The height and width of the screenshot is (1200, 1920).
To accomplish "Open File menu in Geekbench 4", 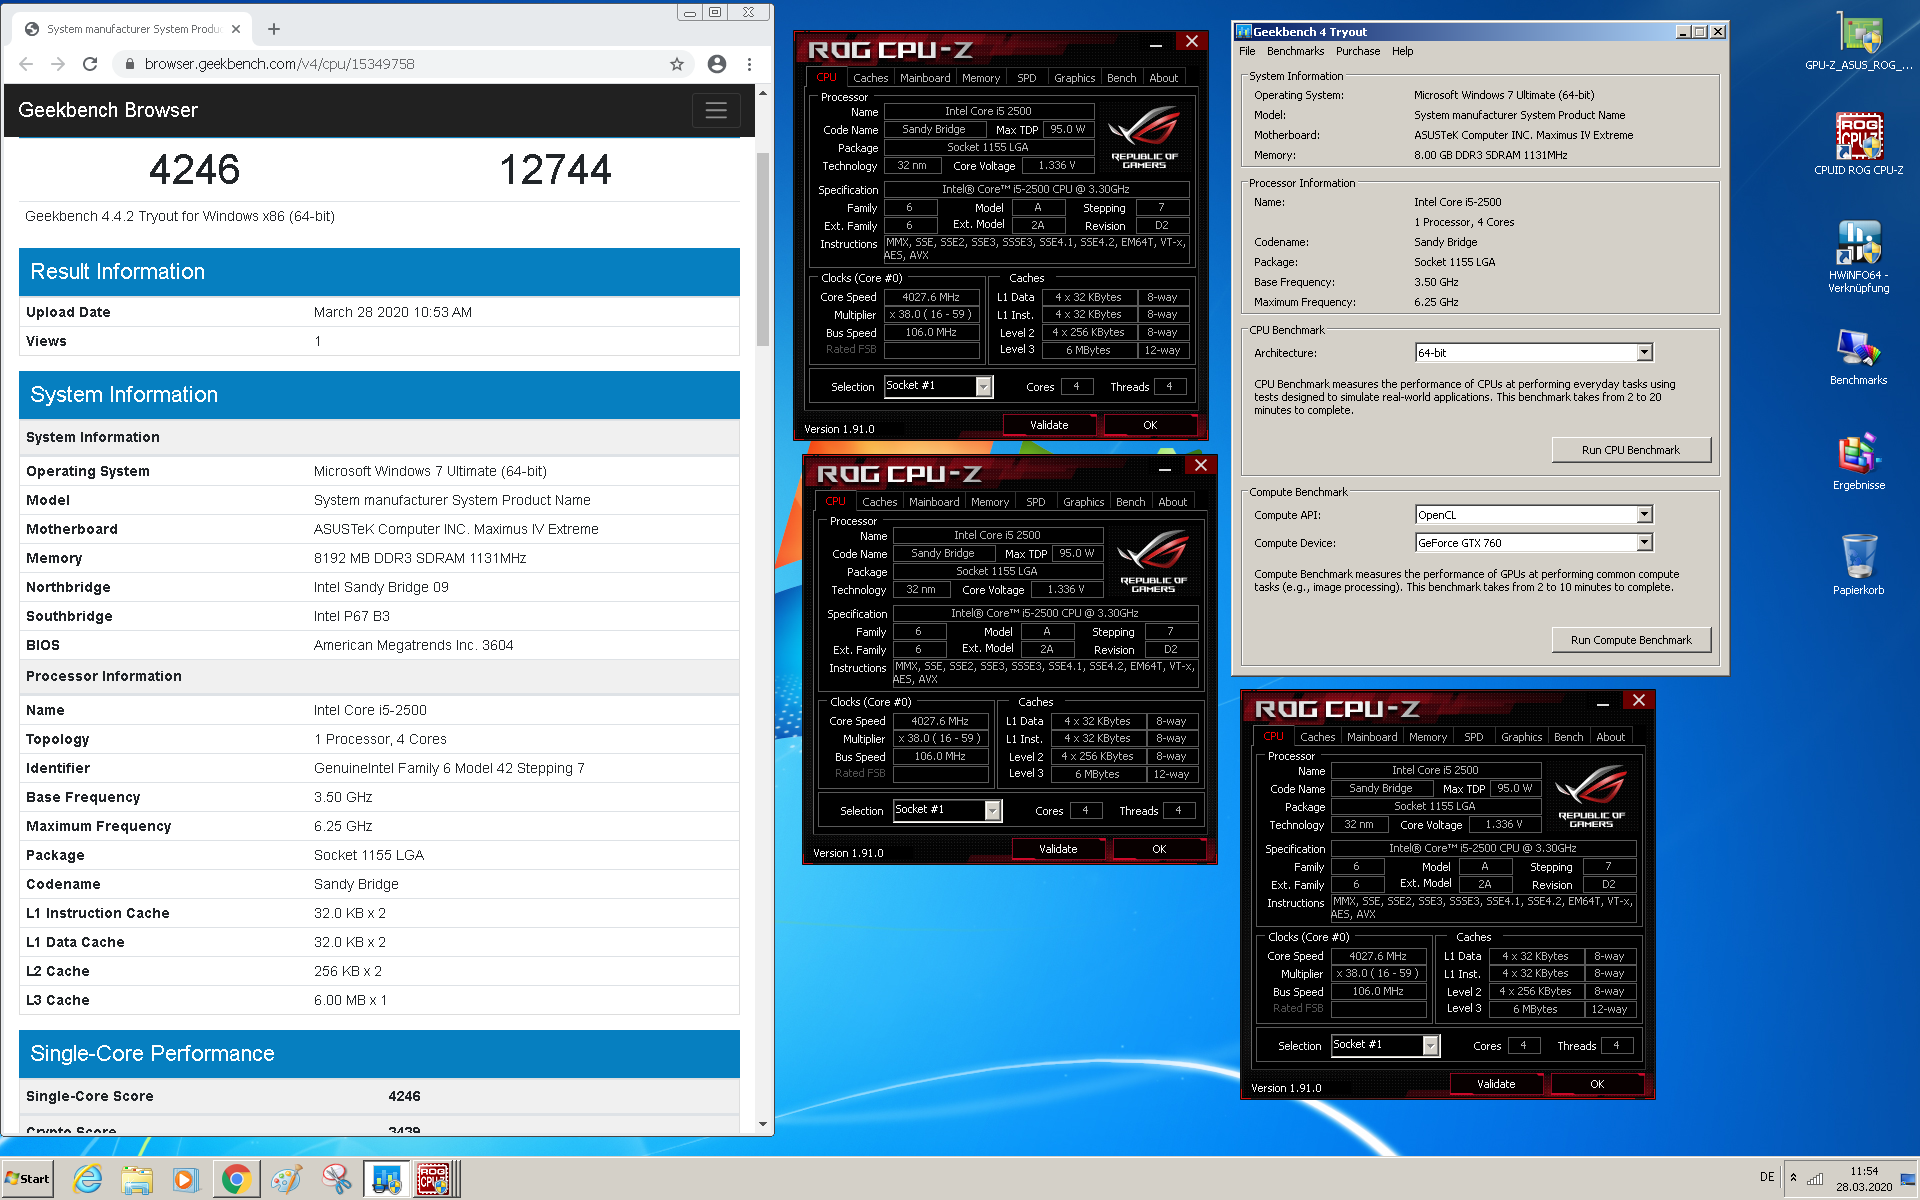I will point(1247,51).
